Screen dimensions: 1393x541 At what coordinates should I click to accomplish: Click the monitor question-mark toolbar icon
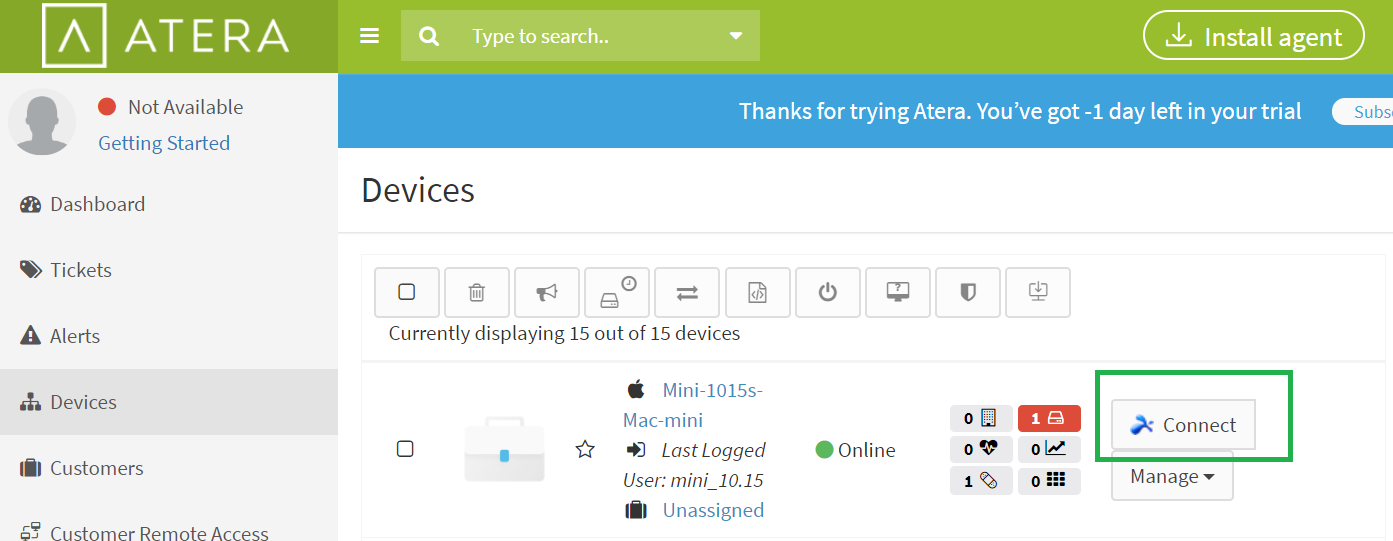tap(898, 292)
